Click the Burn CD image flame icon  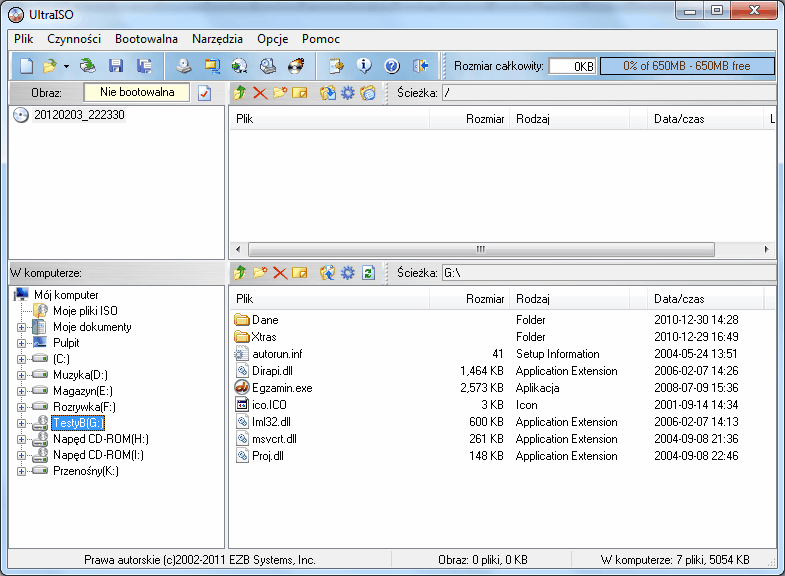coord(295,66)
